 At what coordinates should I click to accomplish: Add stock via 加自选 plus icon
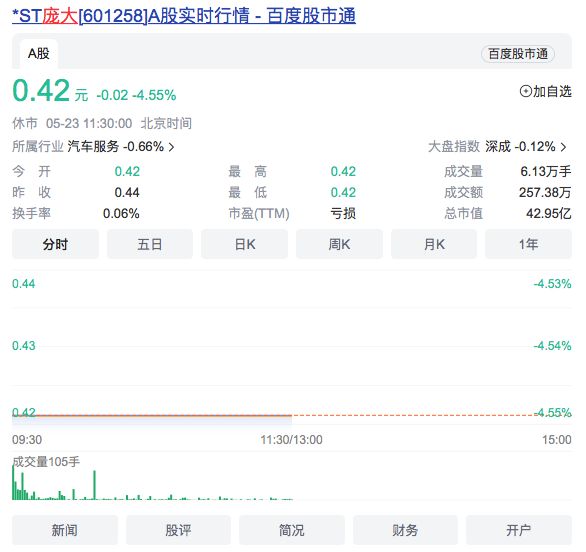pyautogui.click(x=525, y=91)
